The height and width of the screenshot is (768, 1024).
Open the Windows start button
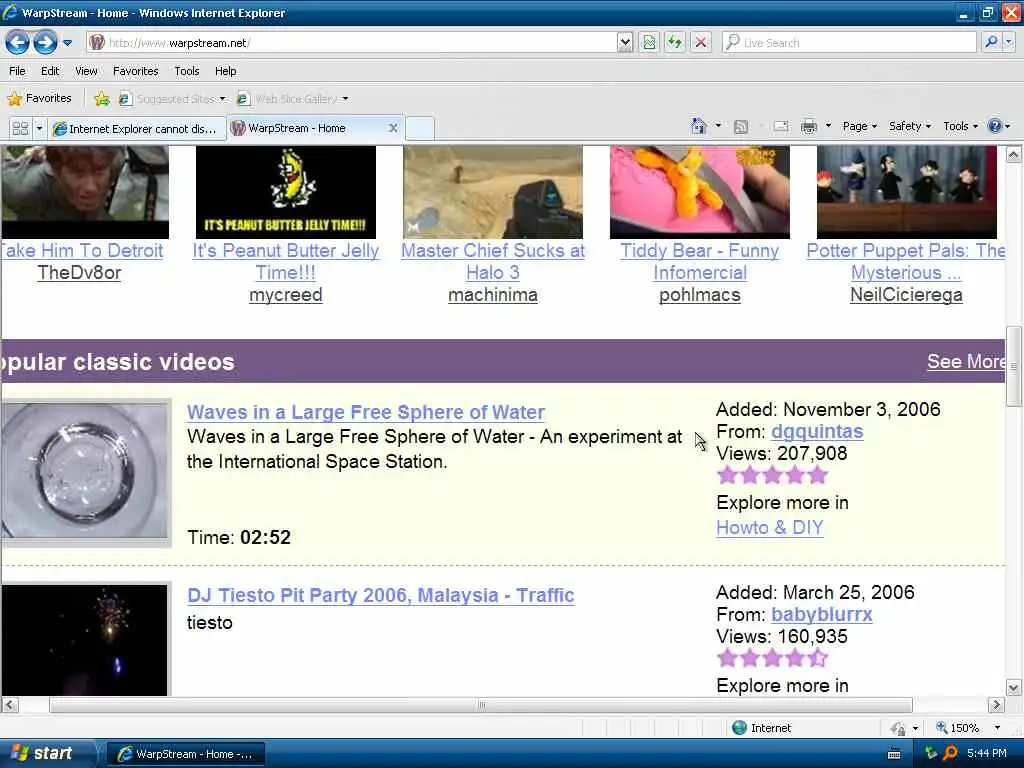[x=46, y=754]
